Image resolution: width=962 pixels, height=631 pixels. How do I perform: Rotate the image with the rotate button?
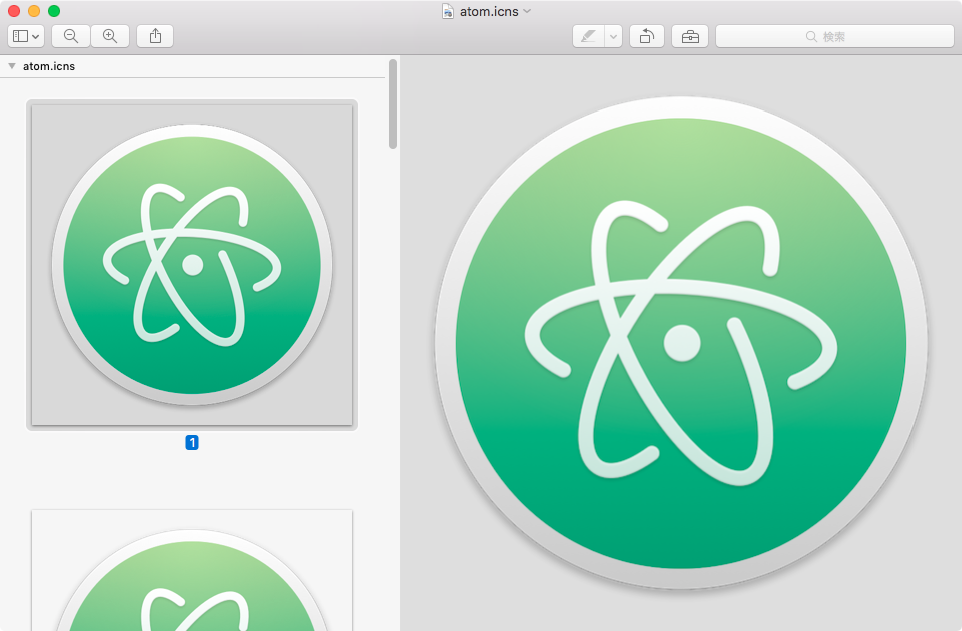[x=647, y=36]
